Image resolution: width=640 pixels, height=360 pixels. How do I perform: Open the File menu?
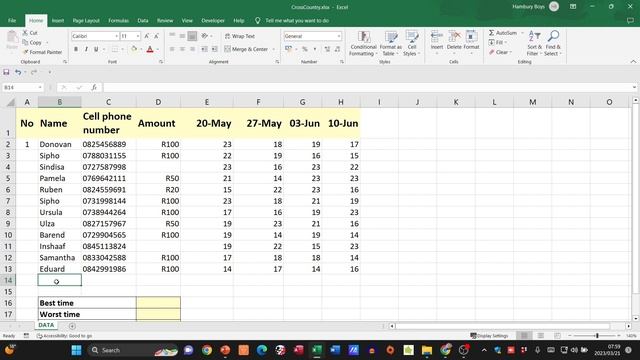pyautogui.click(x=12, y=20)
